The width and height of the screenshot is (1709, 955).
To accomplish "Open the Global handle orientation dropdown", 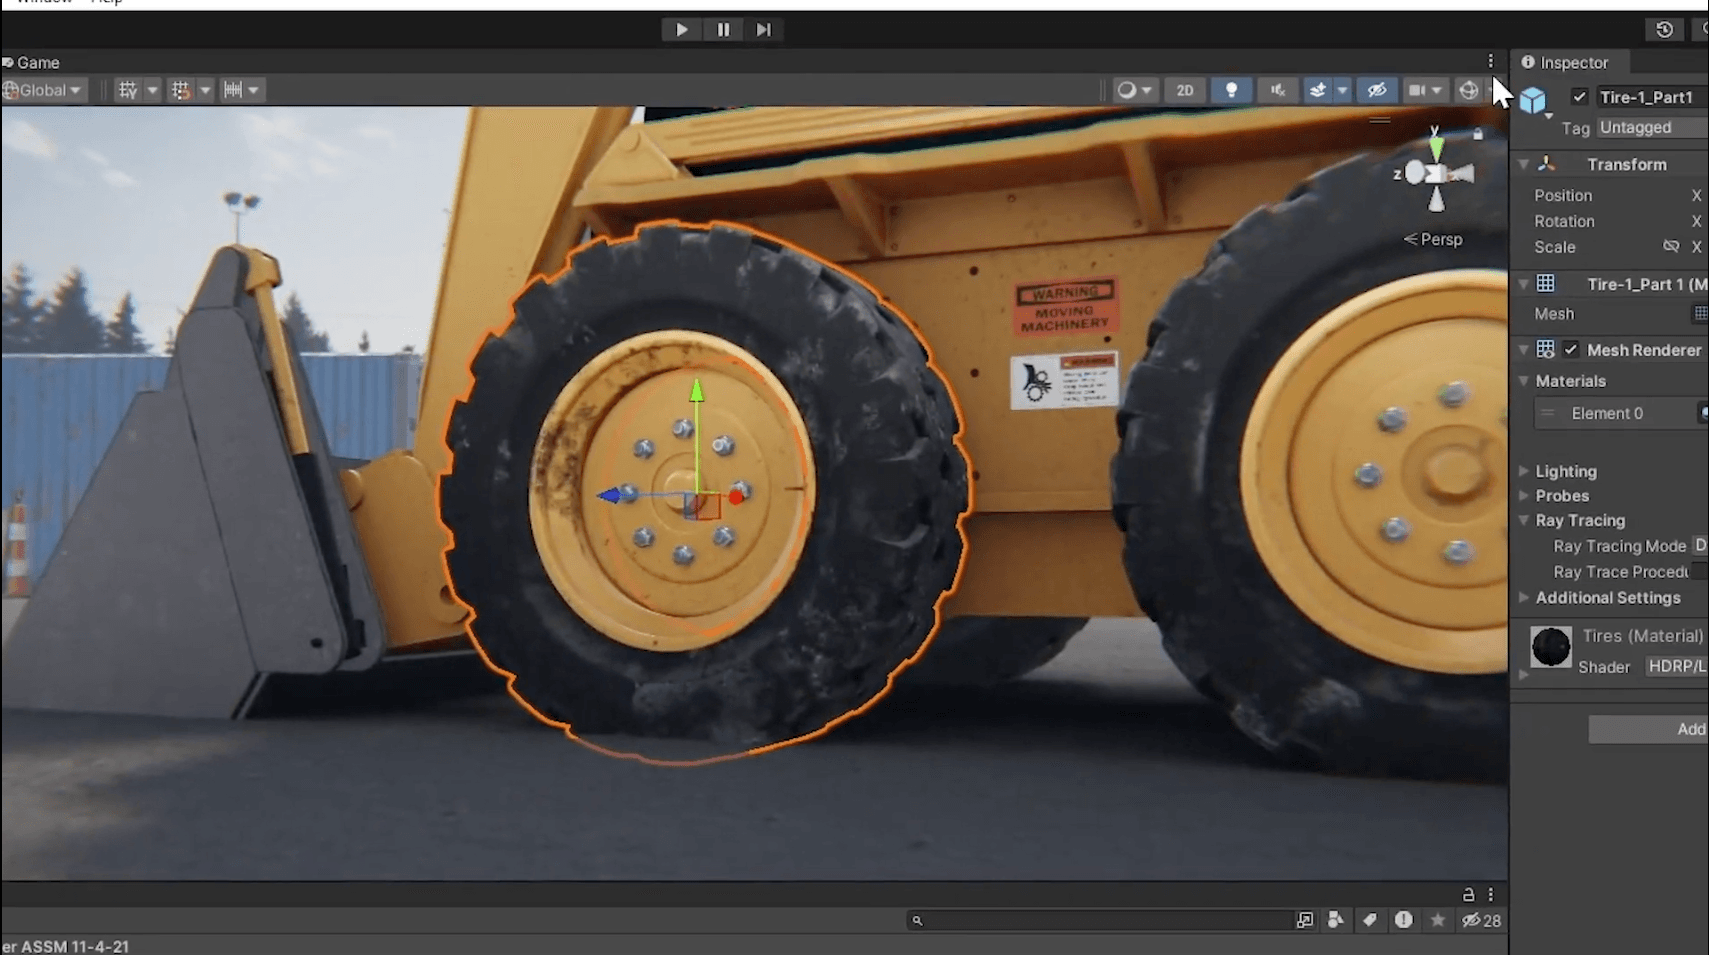I will point(43,90).
